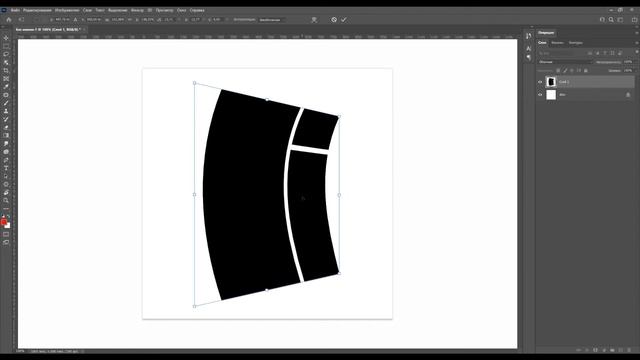Filter layers by adjustment type icon
The height and width of the screenshot is (360, 640).
point(598,53)
